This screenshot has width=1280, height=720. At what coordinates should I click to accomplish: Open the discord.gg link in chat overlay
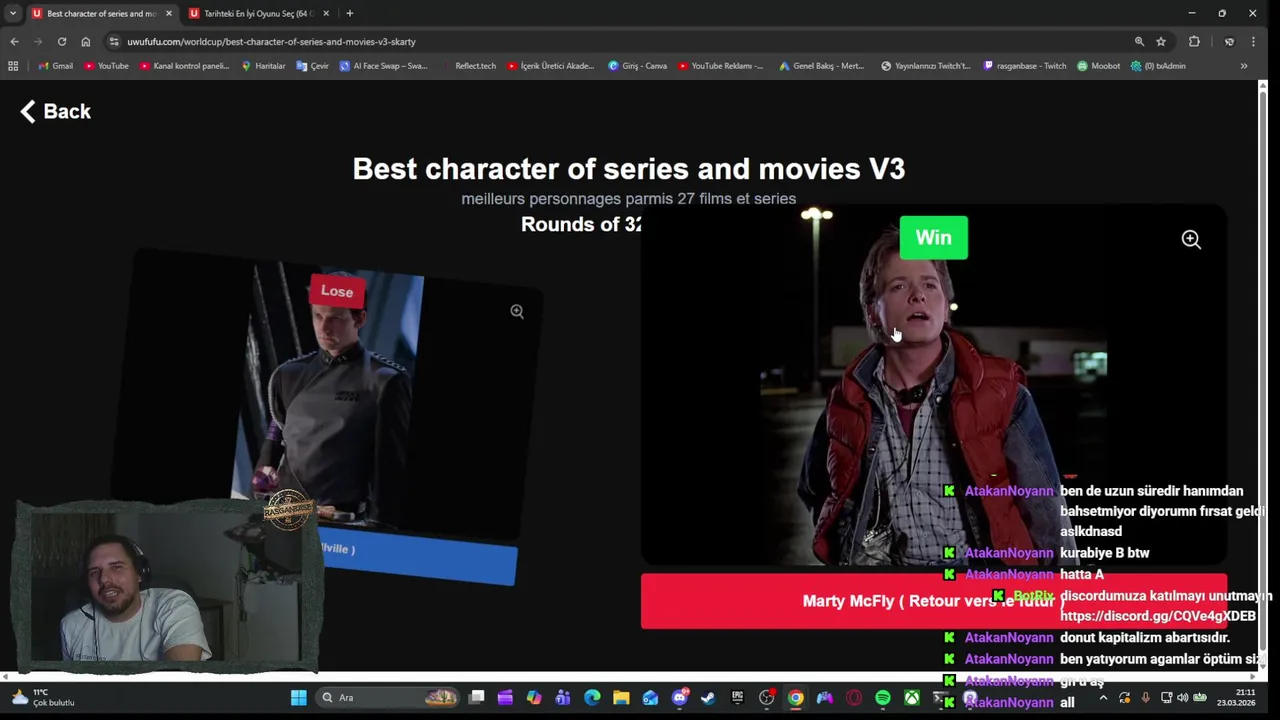point(1157,616)
